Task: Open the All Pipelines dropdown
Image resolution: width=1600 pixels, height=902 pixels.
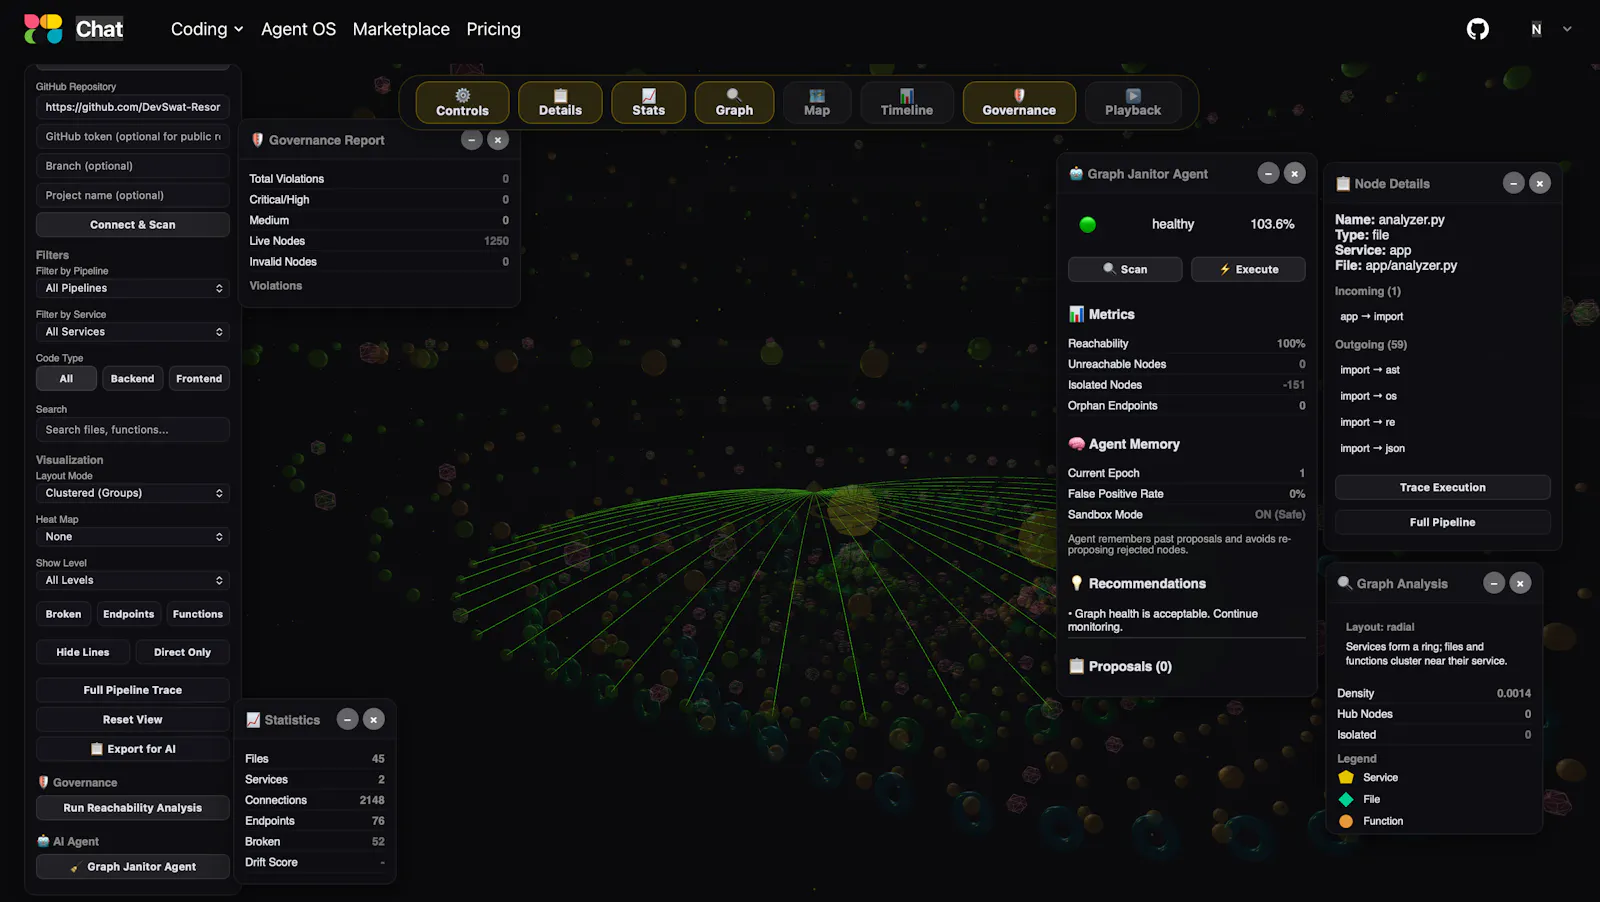Action: coord(133,288)
